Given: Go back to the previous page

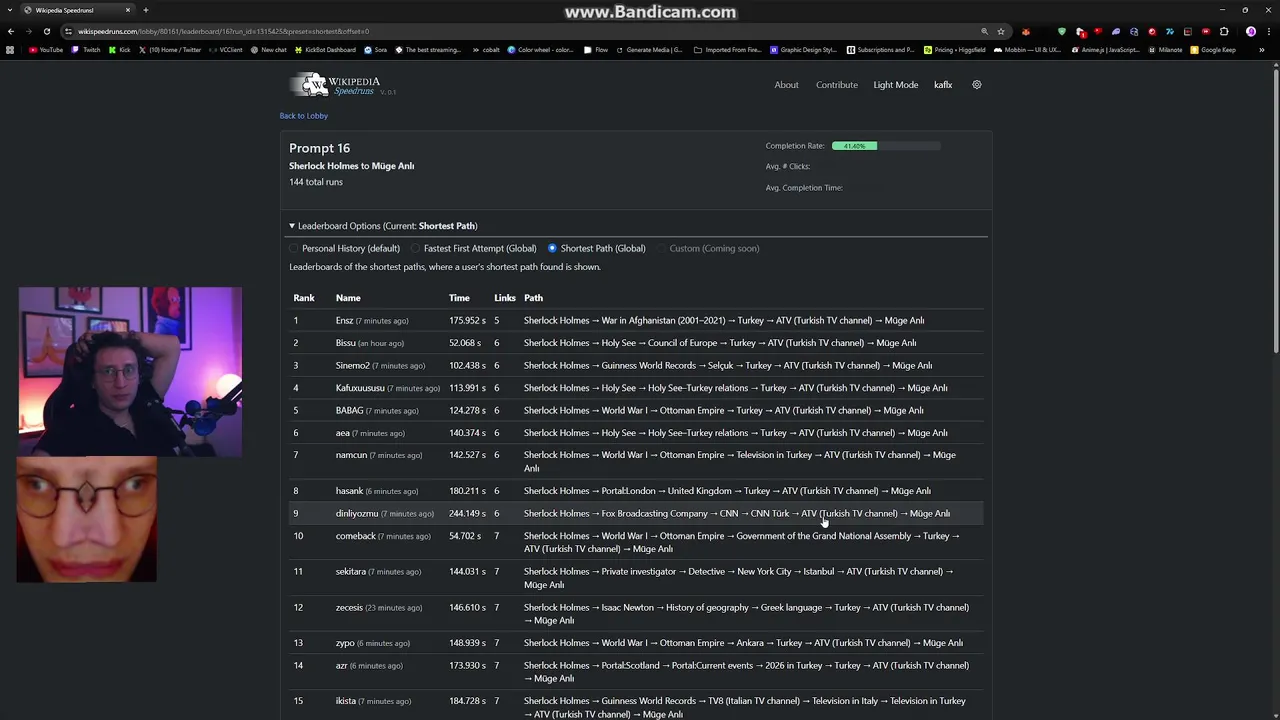Looking at the screenshot, I should click(x=11, y=31).
